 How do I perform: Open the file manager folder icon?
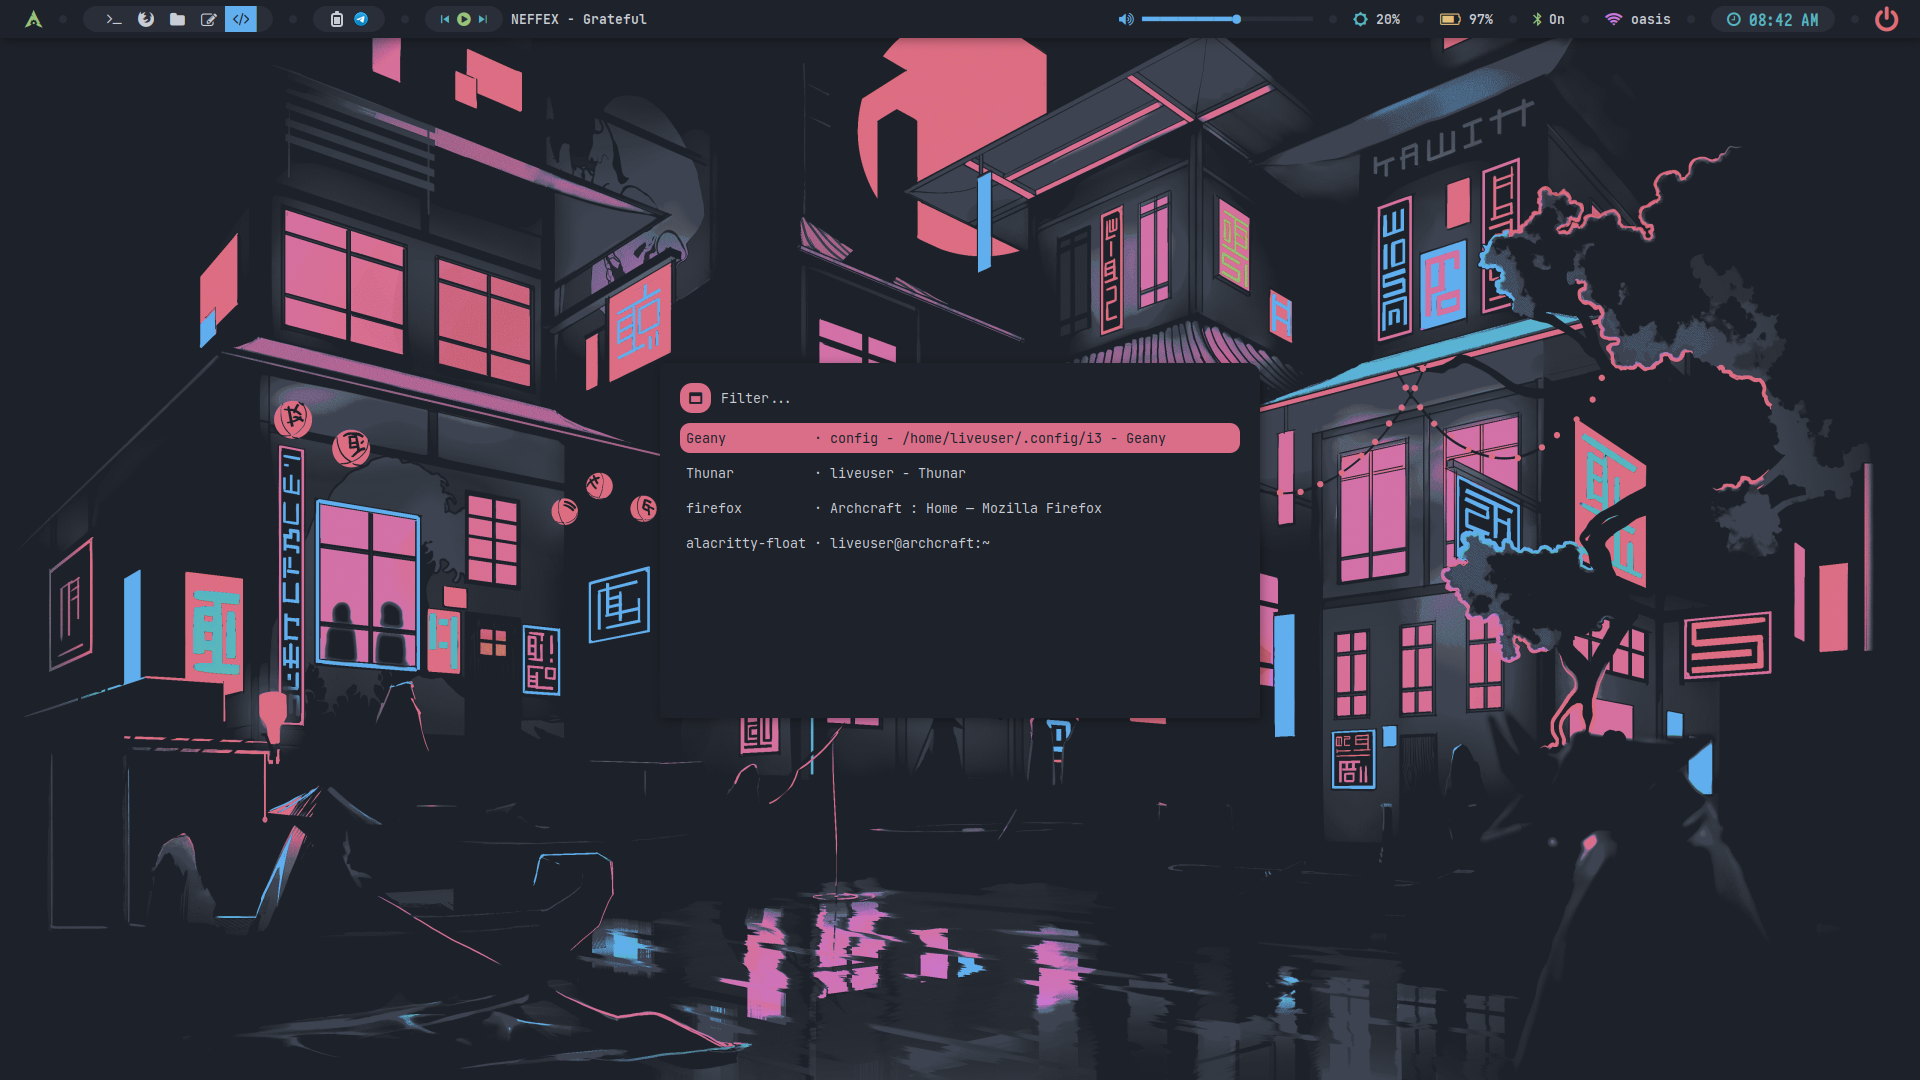pos(177,19)
